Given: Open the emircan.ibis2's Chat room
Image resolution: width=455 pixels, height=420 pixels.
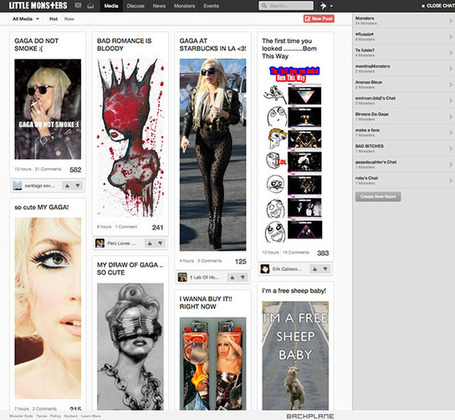Looking at the screenshot, I should (x=404, y=101).
